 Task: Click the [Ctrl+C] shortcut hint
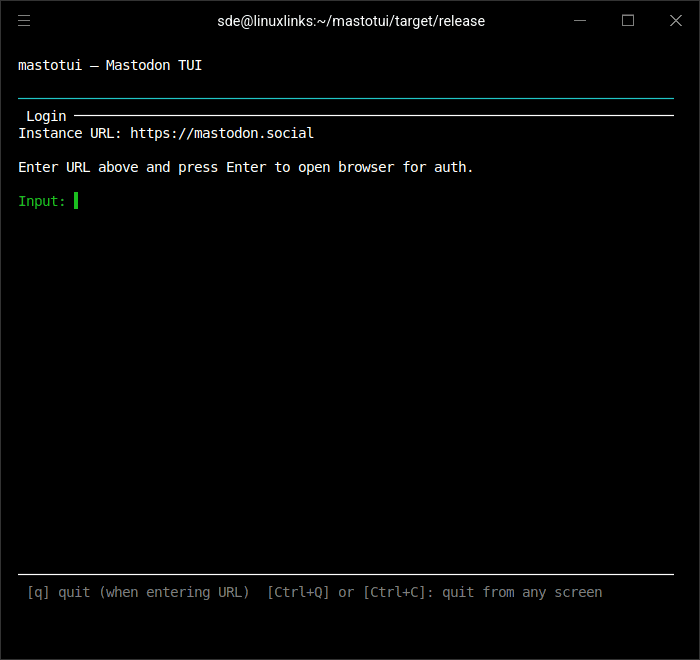click(x=398, y=592)
